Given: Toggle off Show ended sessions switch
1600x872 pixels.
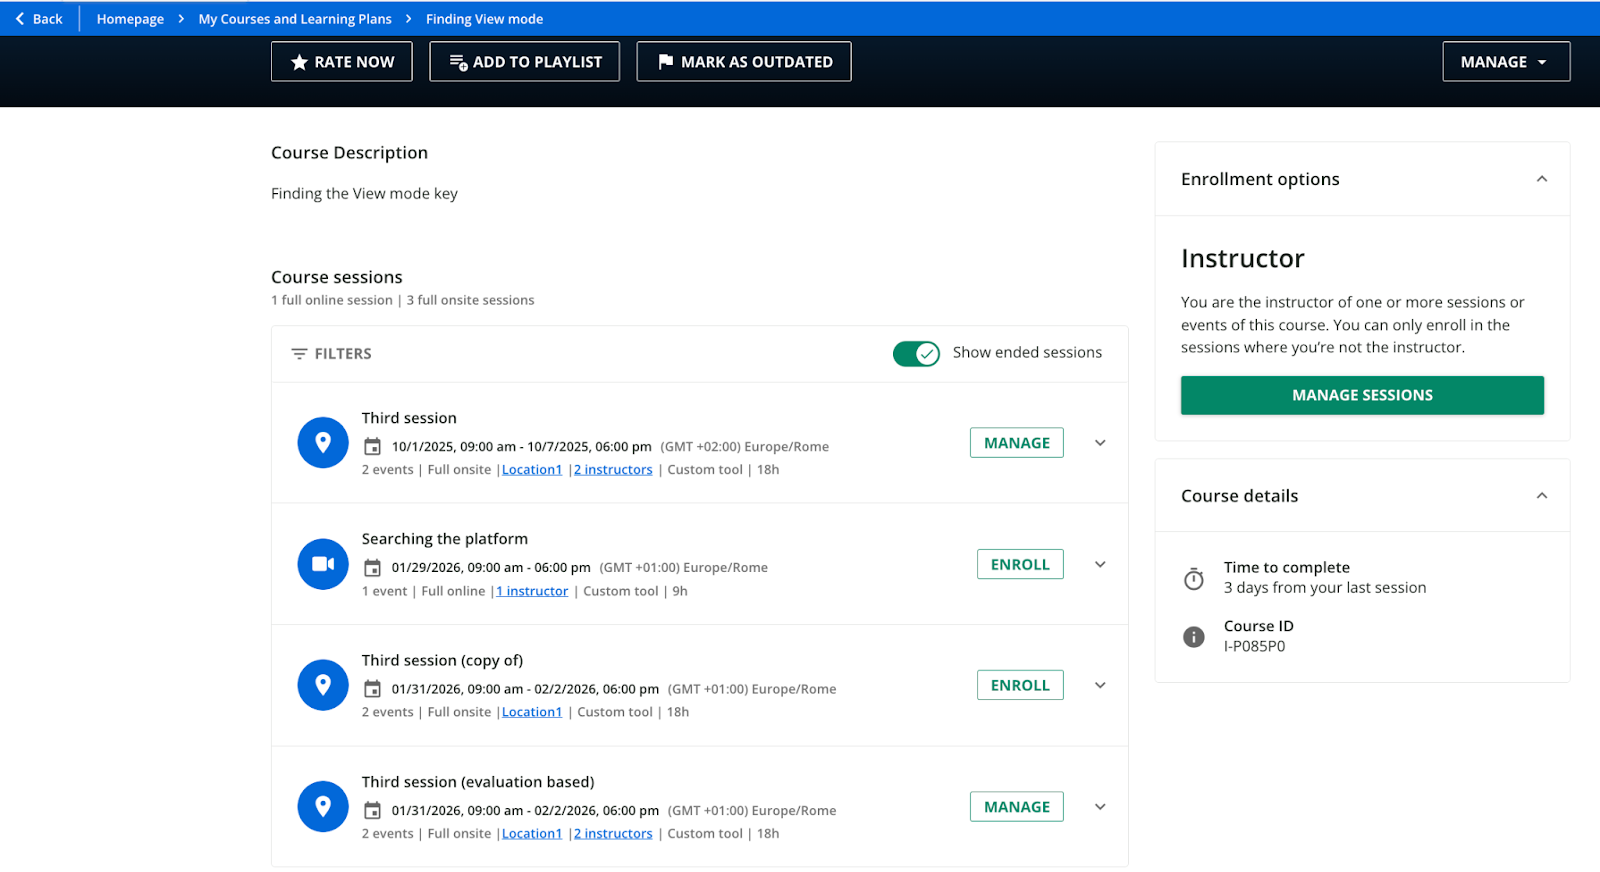Looking at the screenshot, I should click(x=916, y=354).
